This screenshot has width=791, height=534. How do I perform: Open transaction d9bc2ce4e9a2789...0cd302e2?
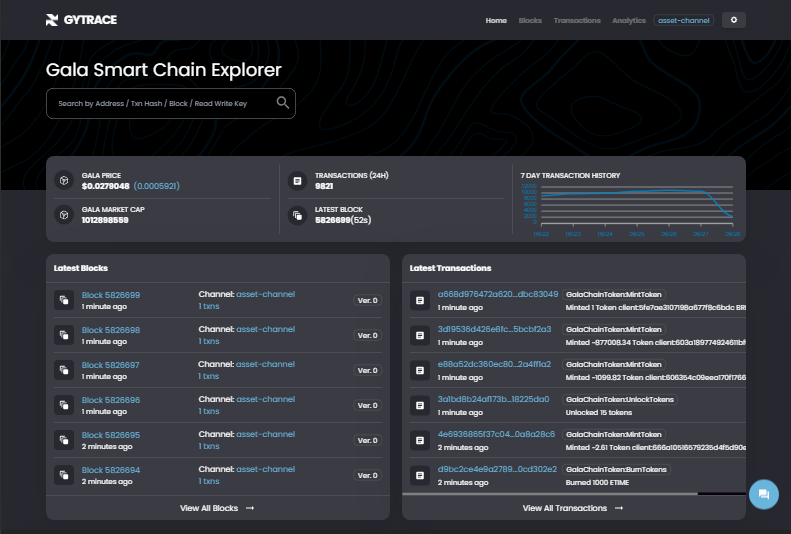[x=497, y=469]
